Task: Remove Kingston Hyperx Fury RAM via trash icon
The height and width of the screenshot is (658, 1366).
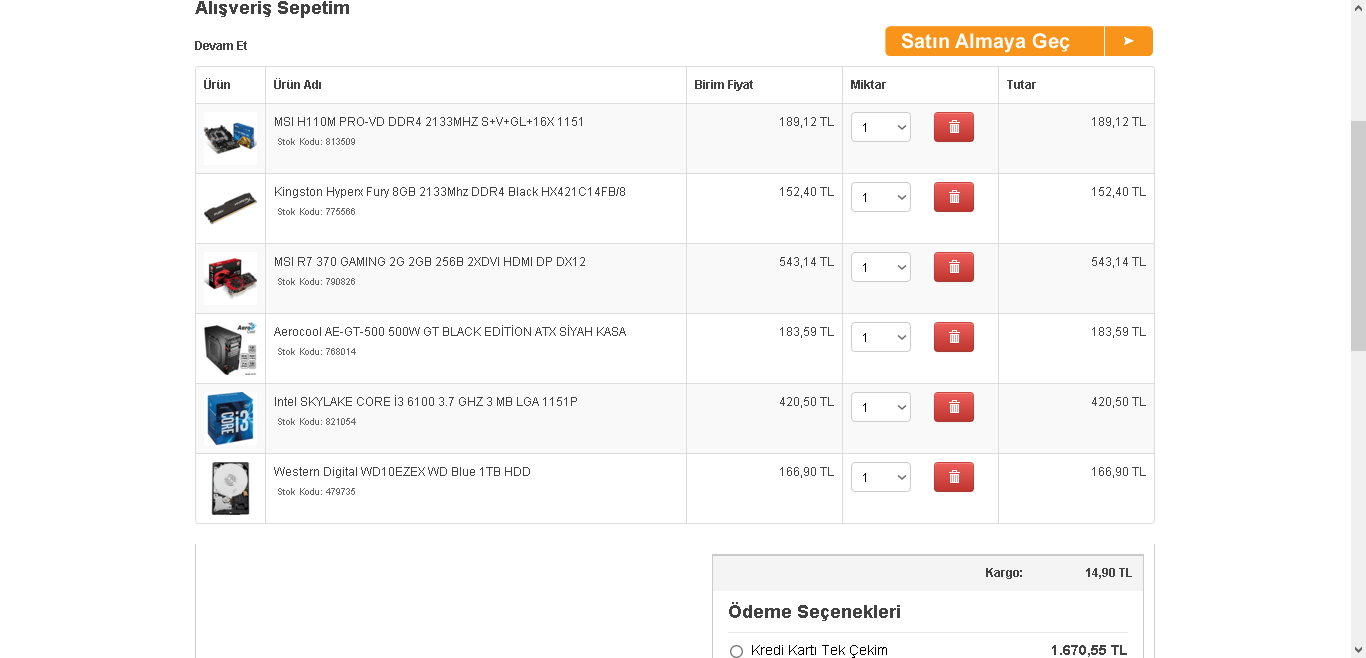Action: (x=953, y=197)
